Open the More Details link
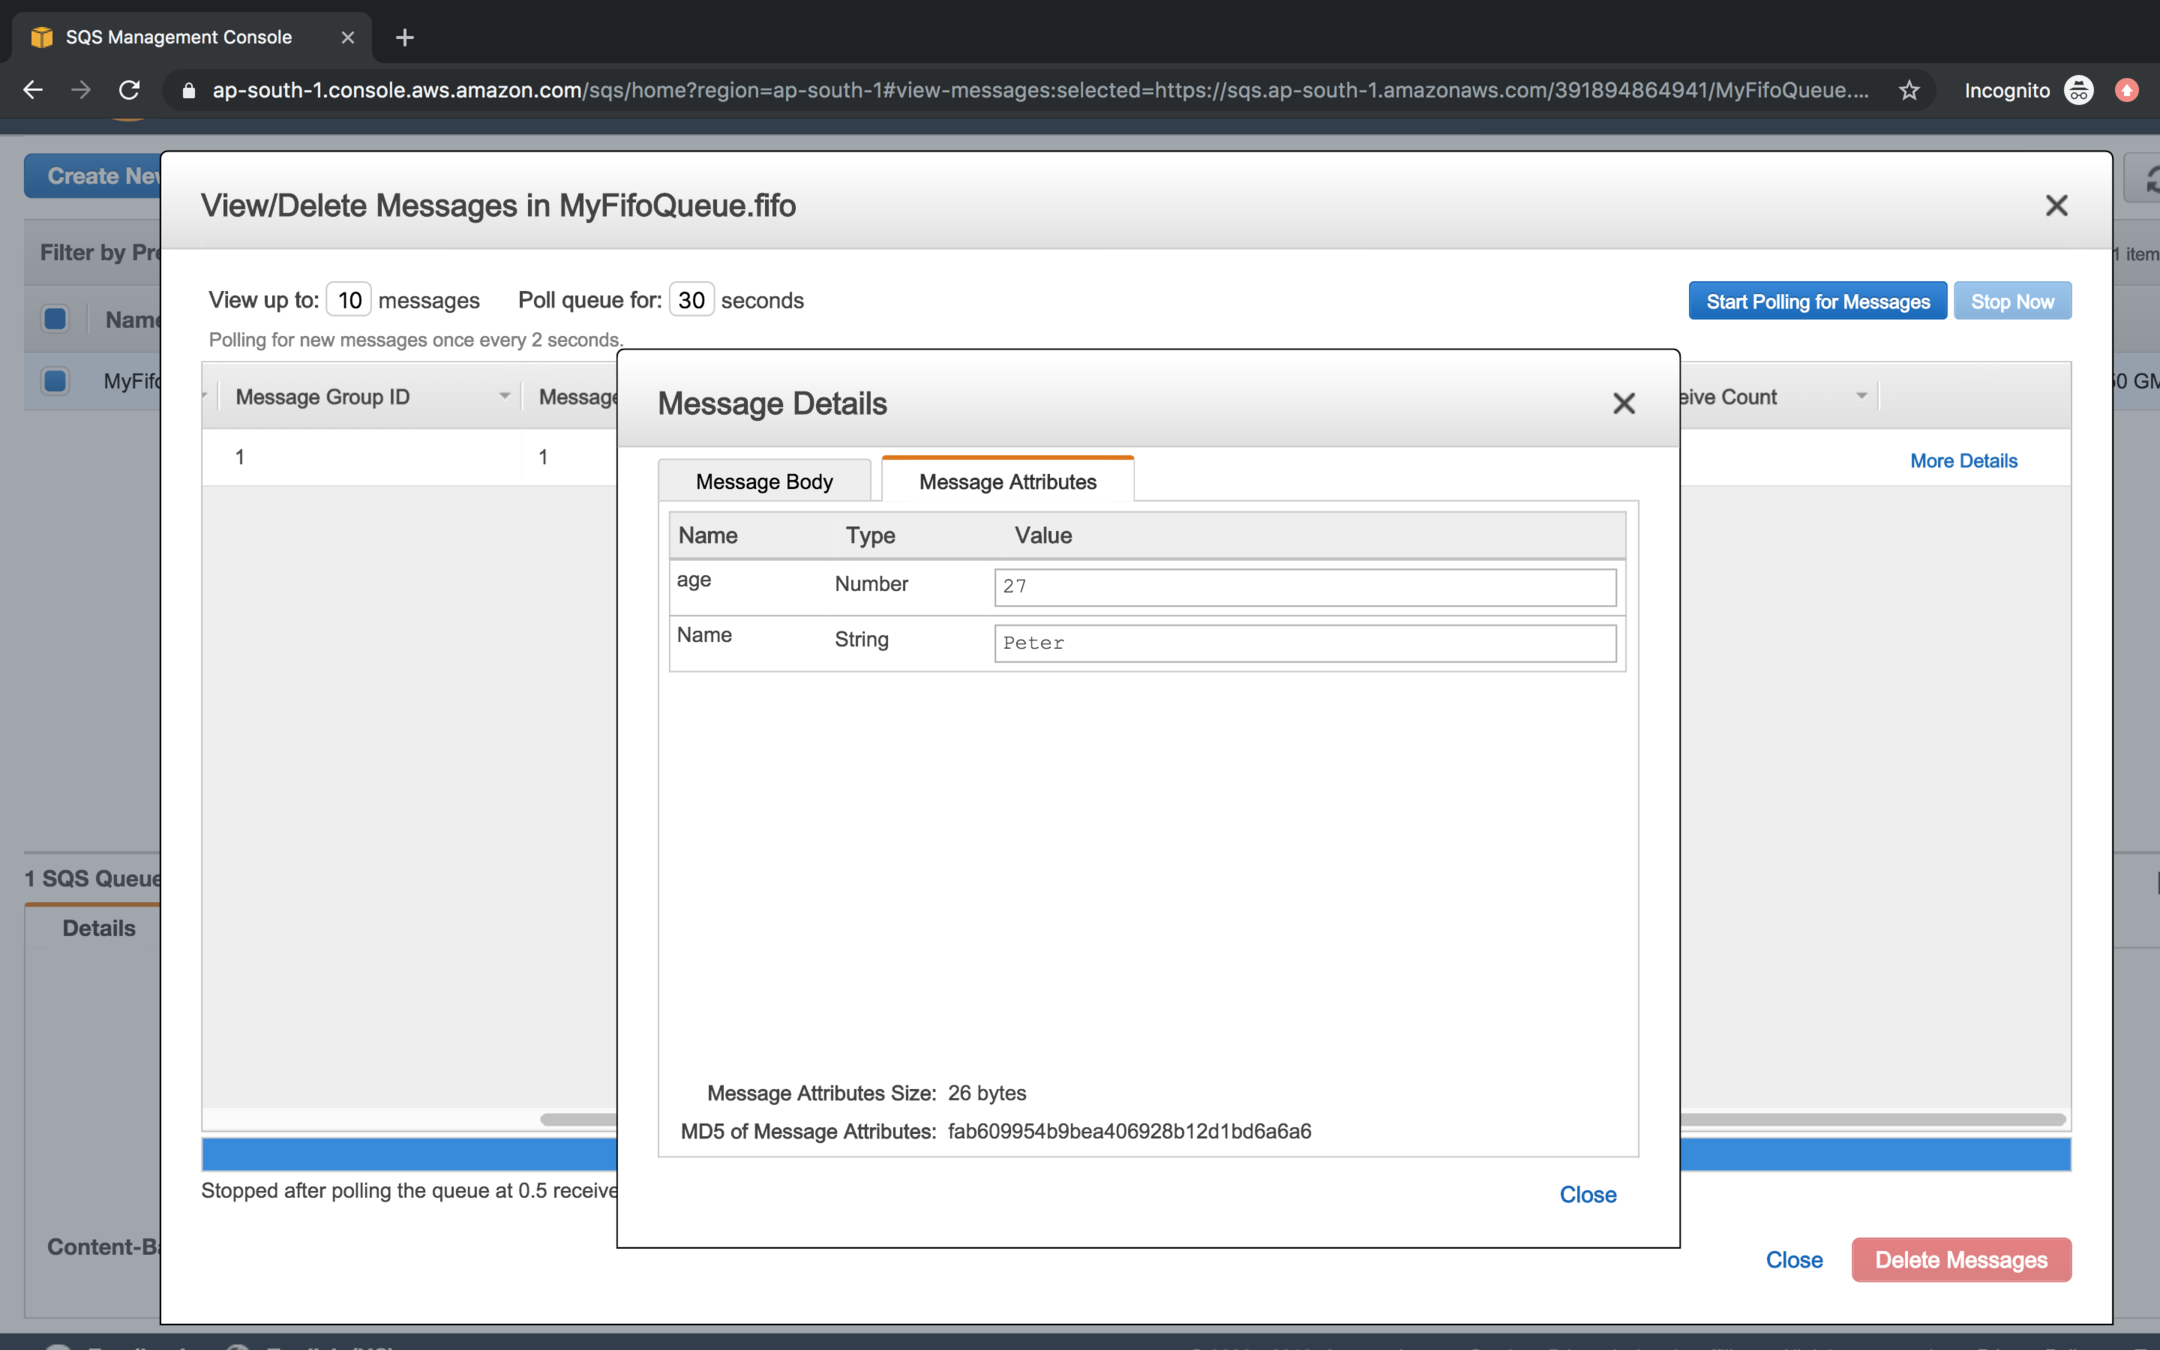This screenshot has width=2160, height=1350. (1963, 461)
